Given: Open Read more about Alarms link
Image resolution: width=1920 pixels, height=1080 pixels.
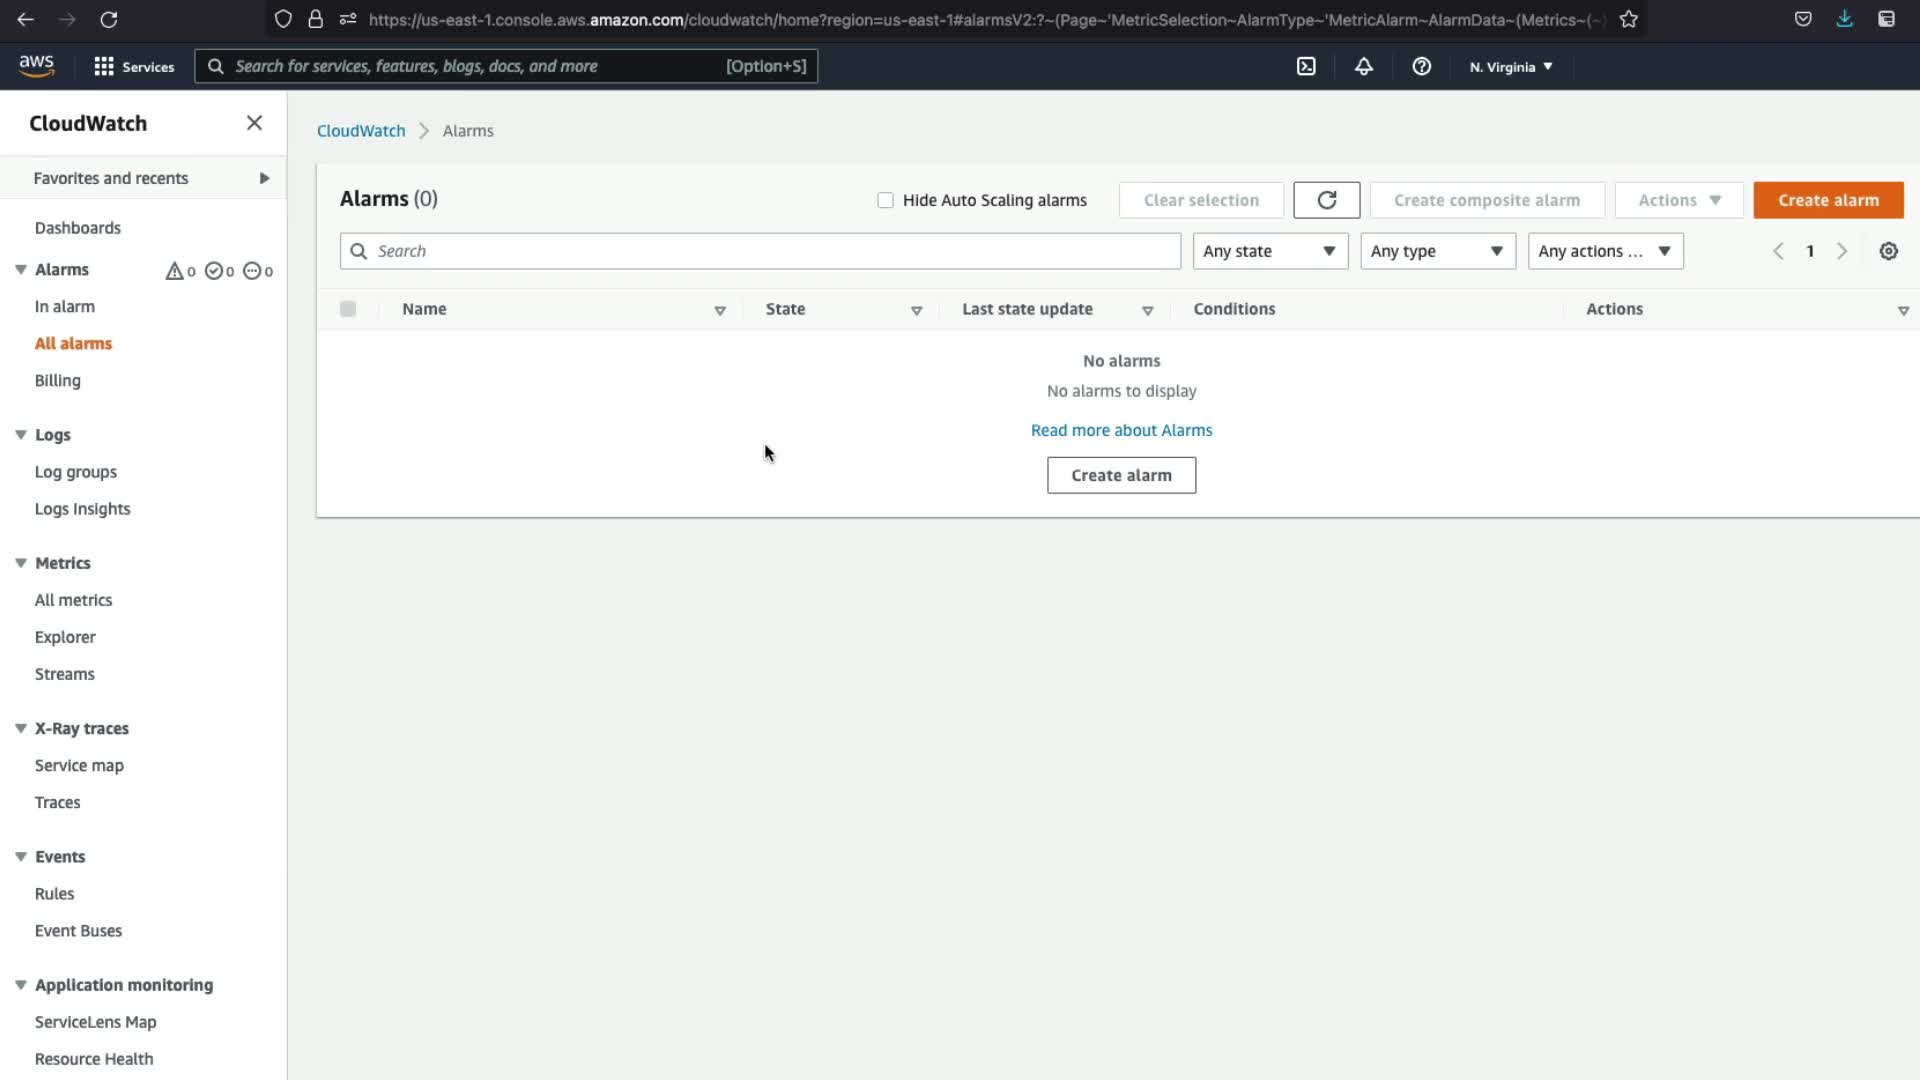Looking at the screenshot, I should click(1121, 430).
